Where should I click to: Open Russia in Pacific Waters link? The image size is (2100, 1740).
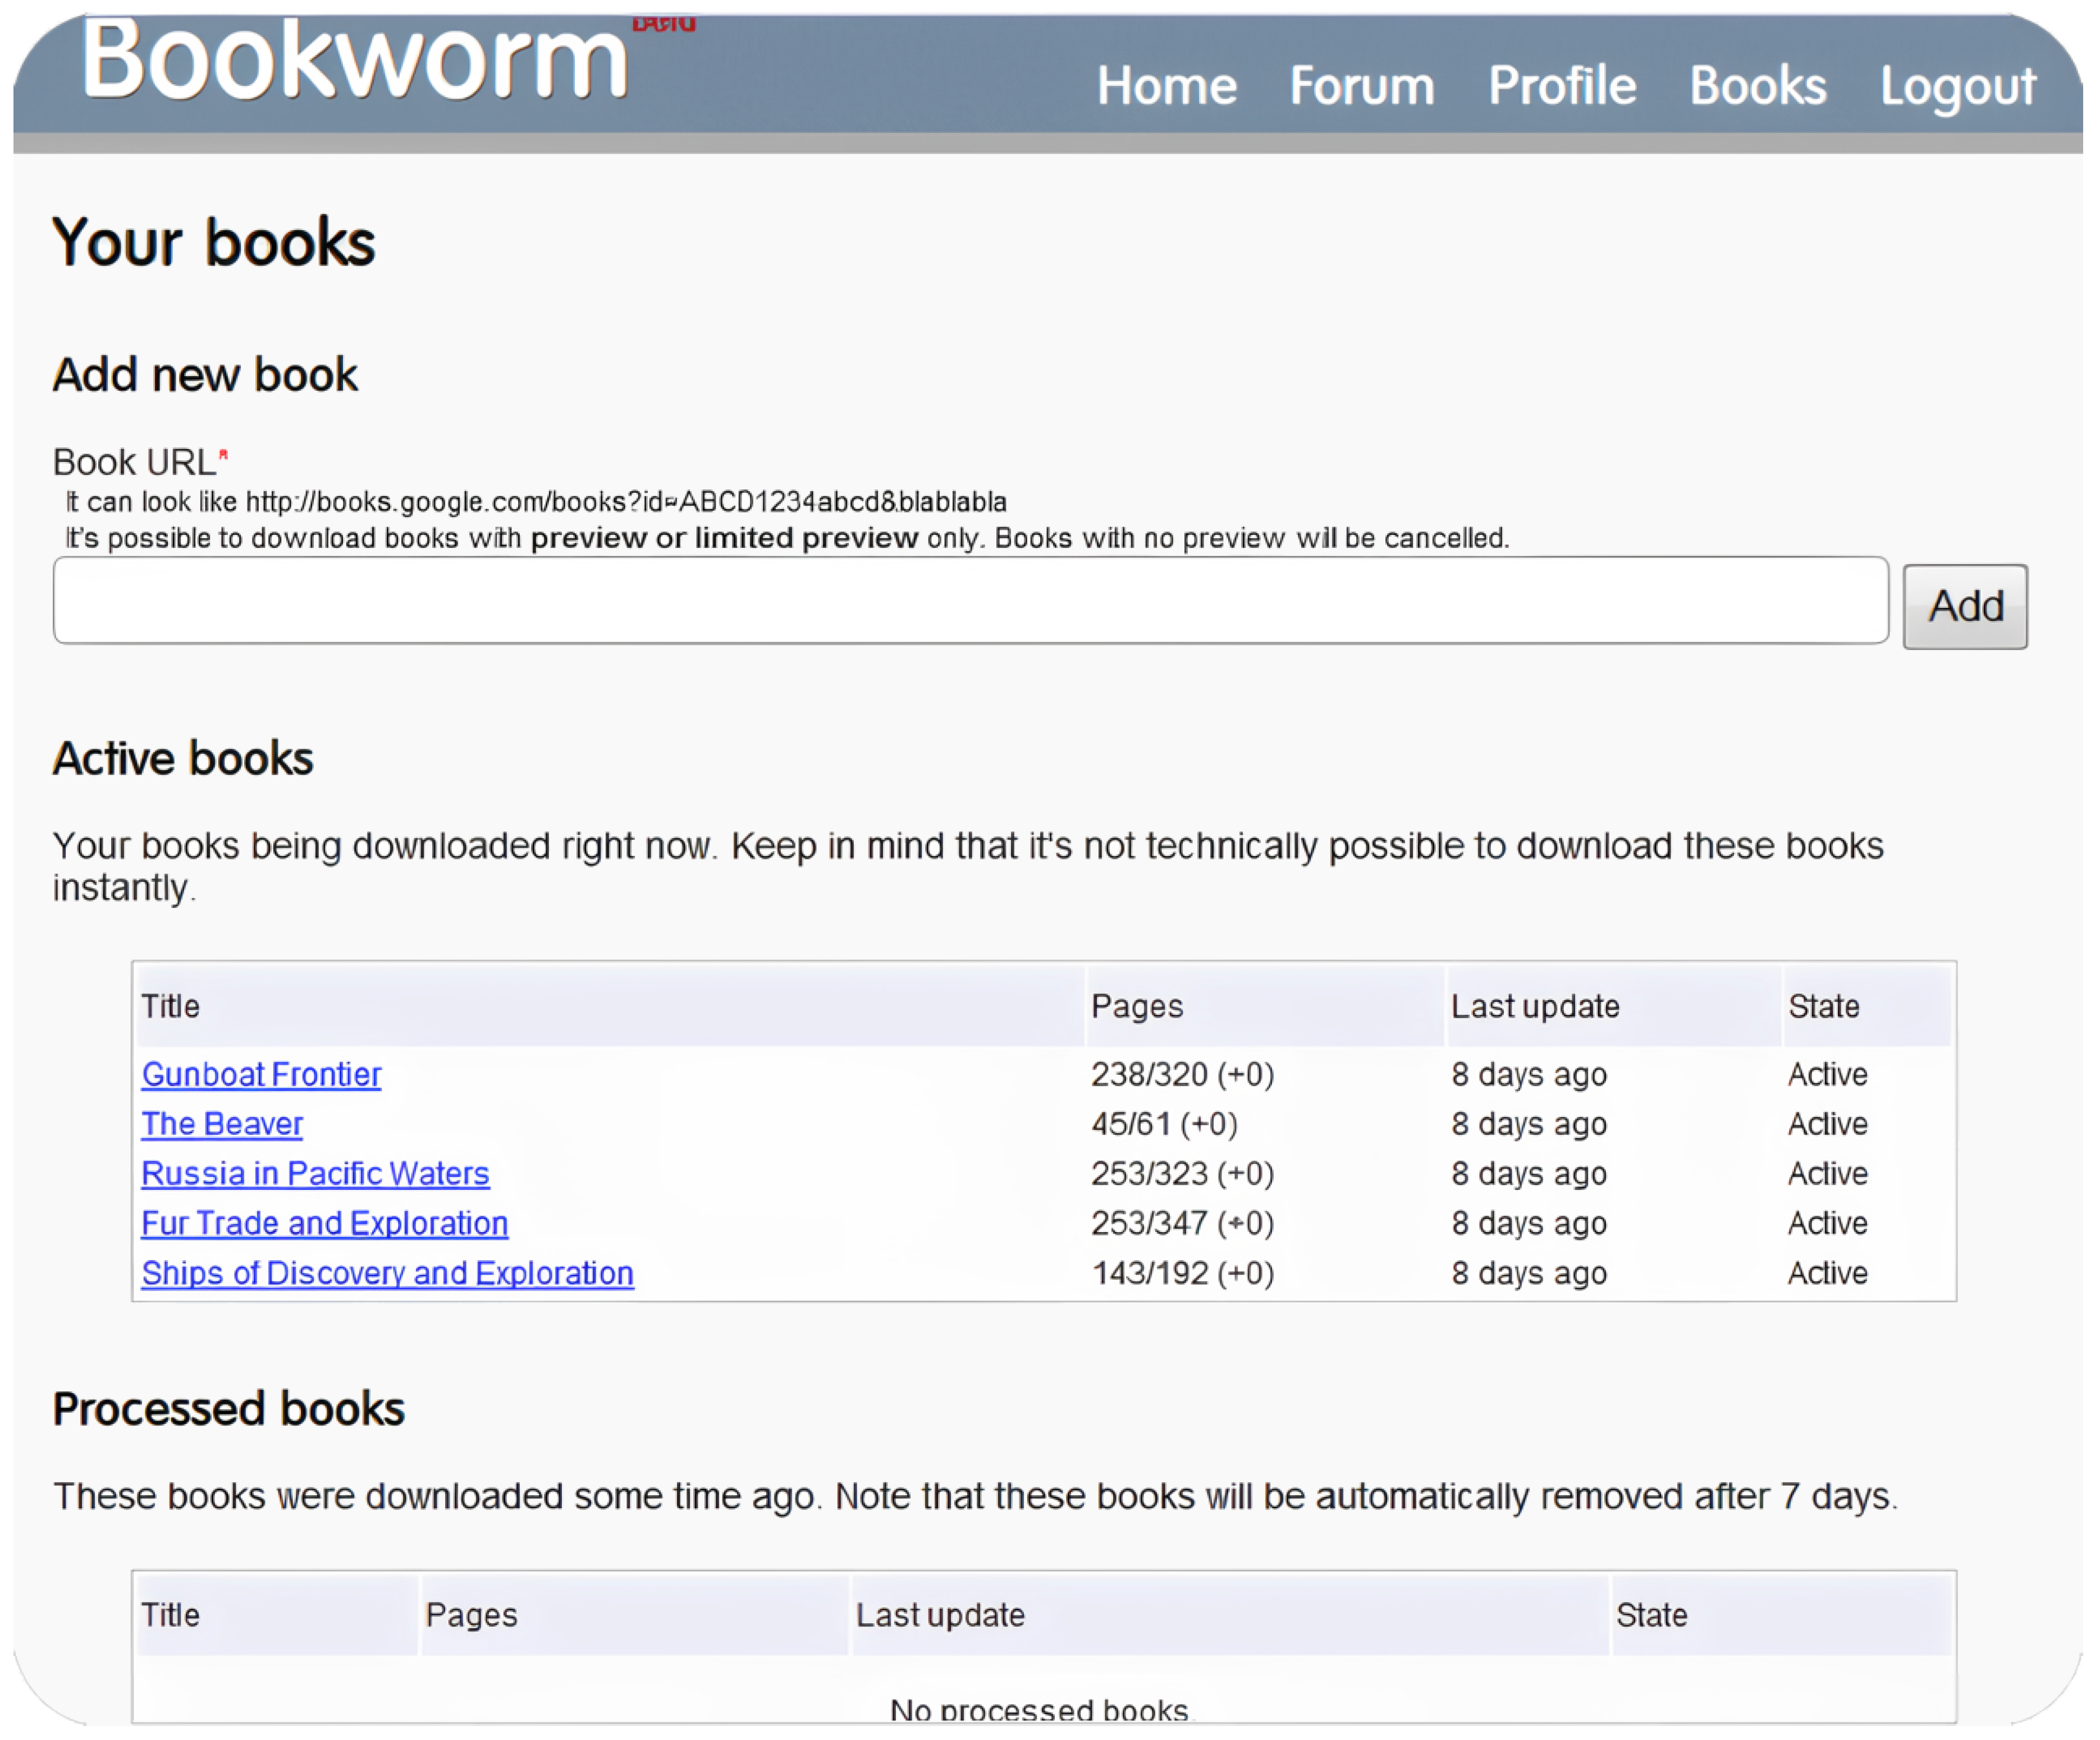coord(315,1173)
